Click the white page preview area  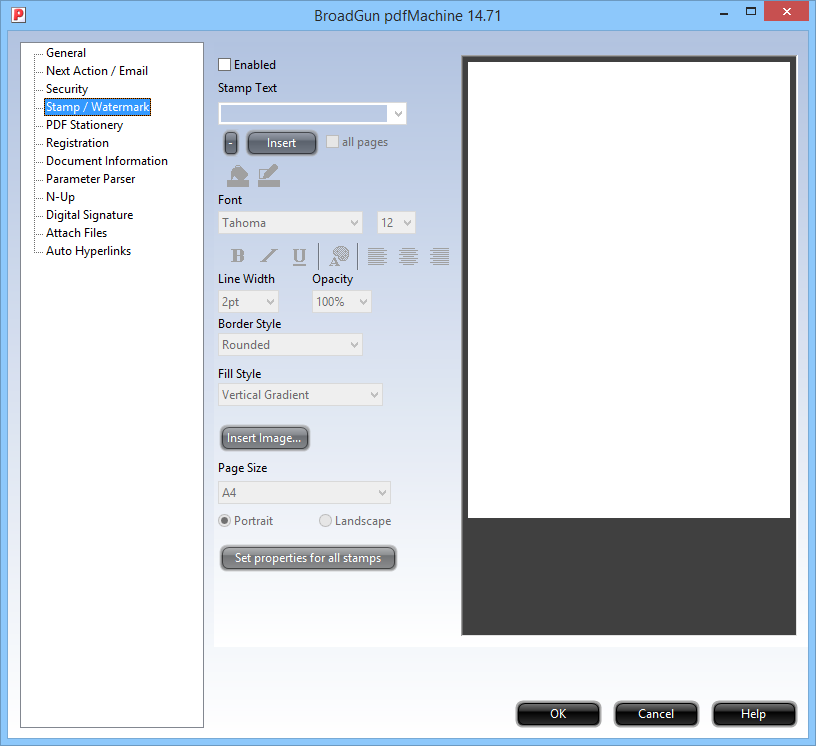point(629,290)
